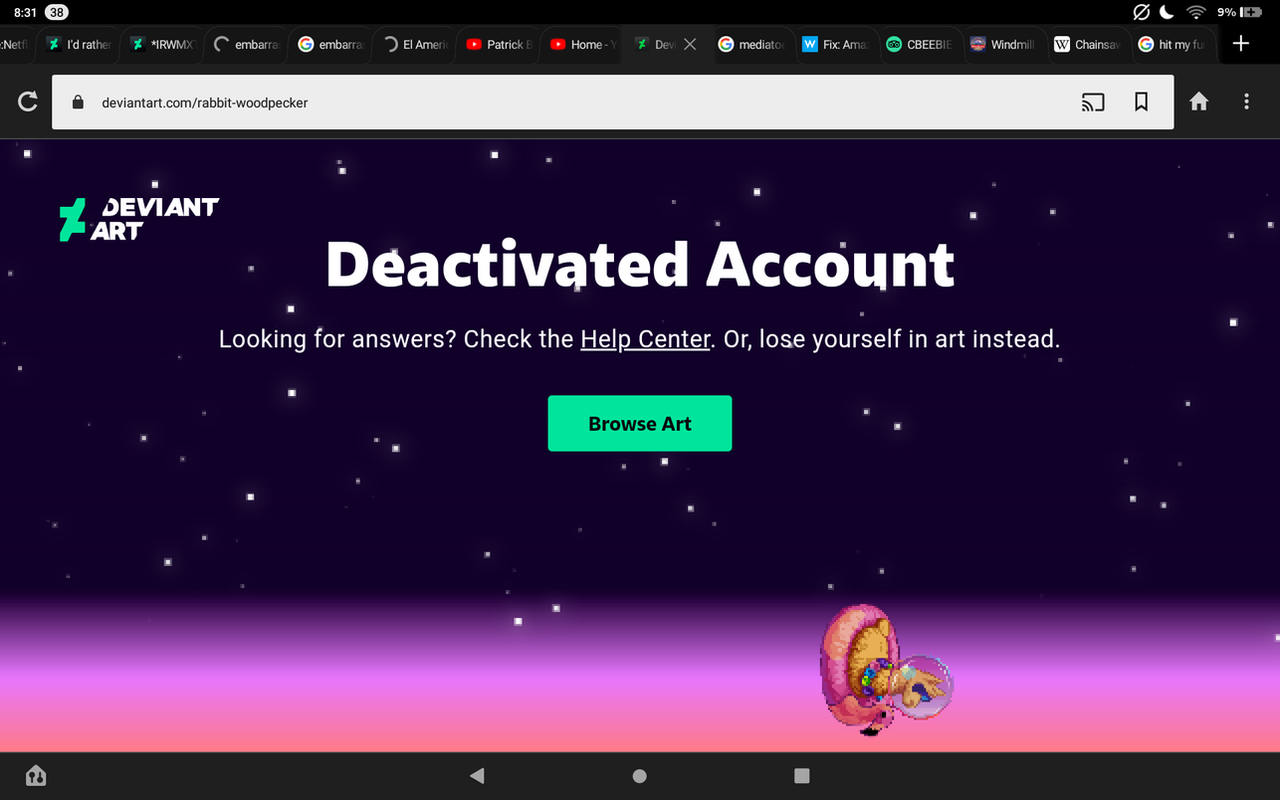Click the padlock site security icon
The width and height of the screenshot is (1280, 800).
coord(77,102)
